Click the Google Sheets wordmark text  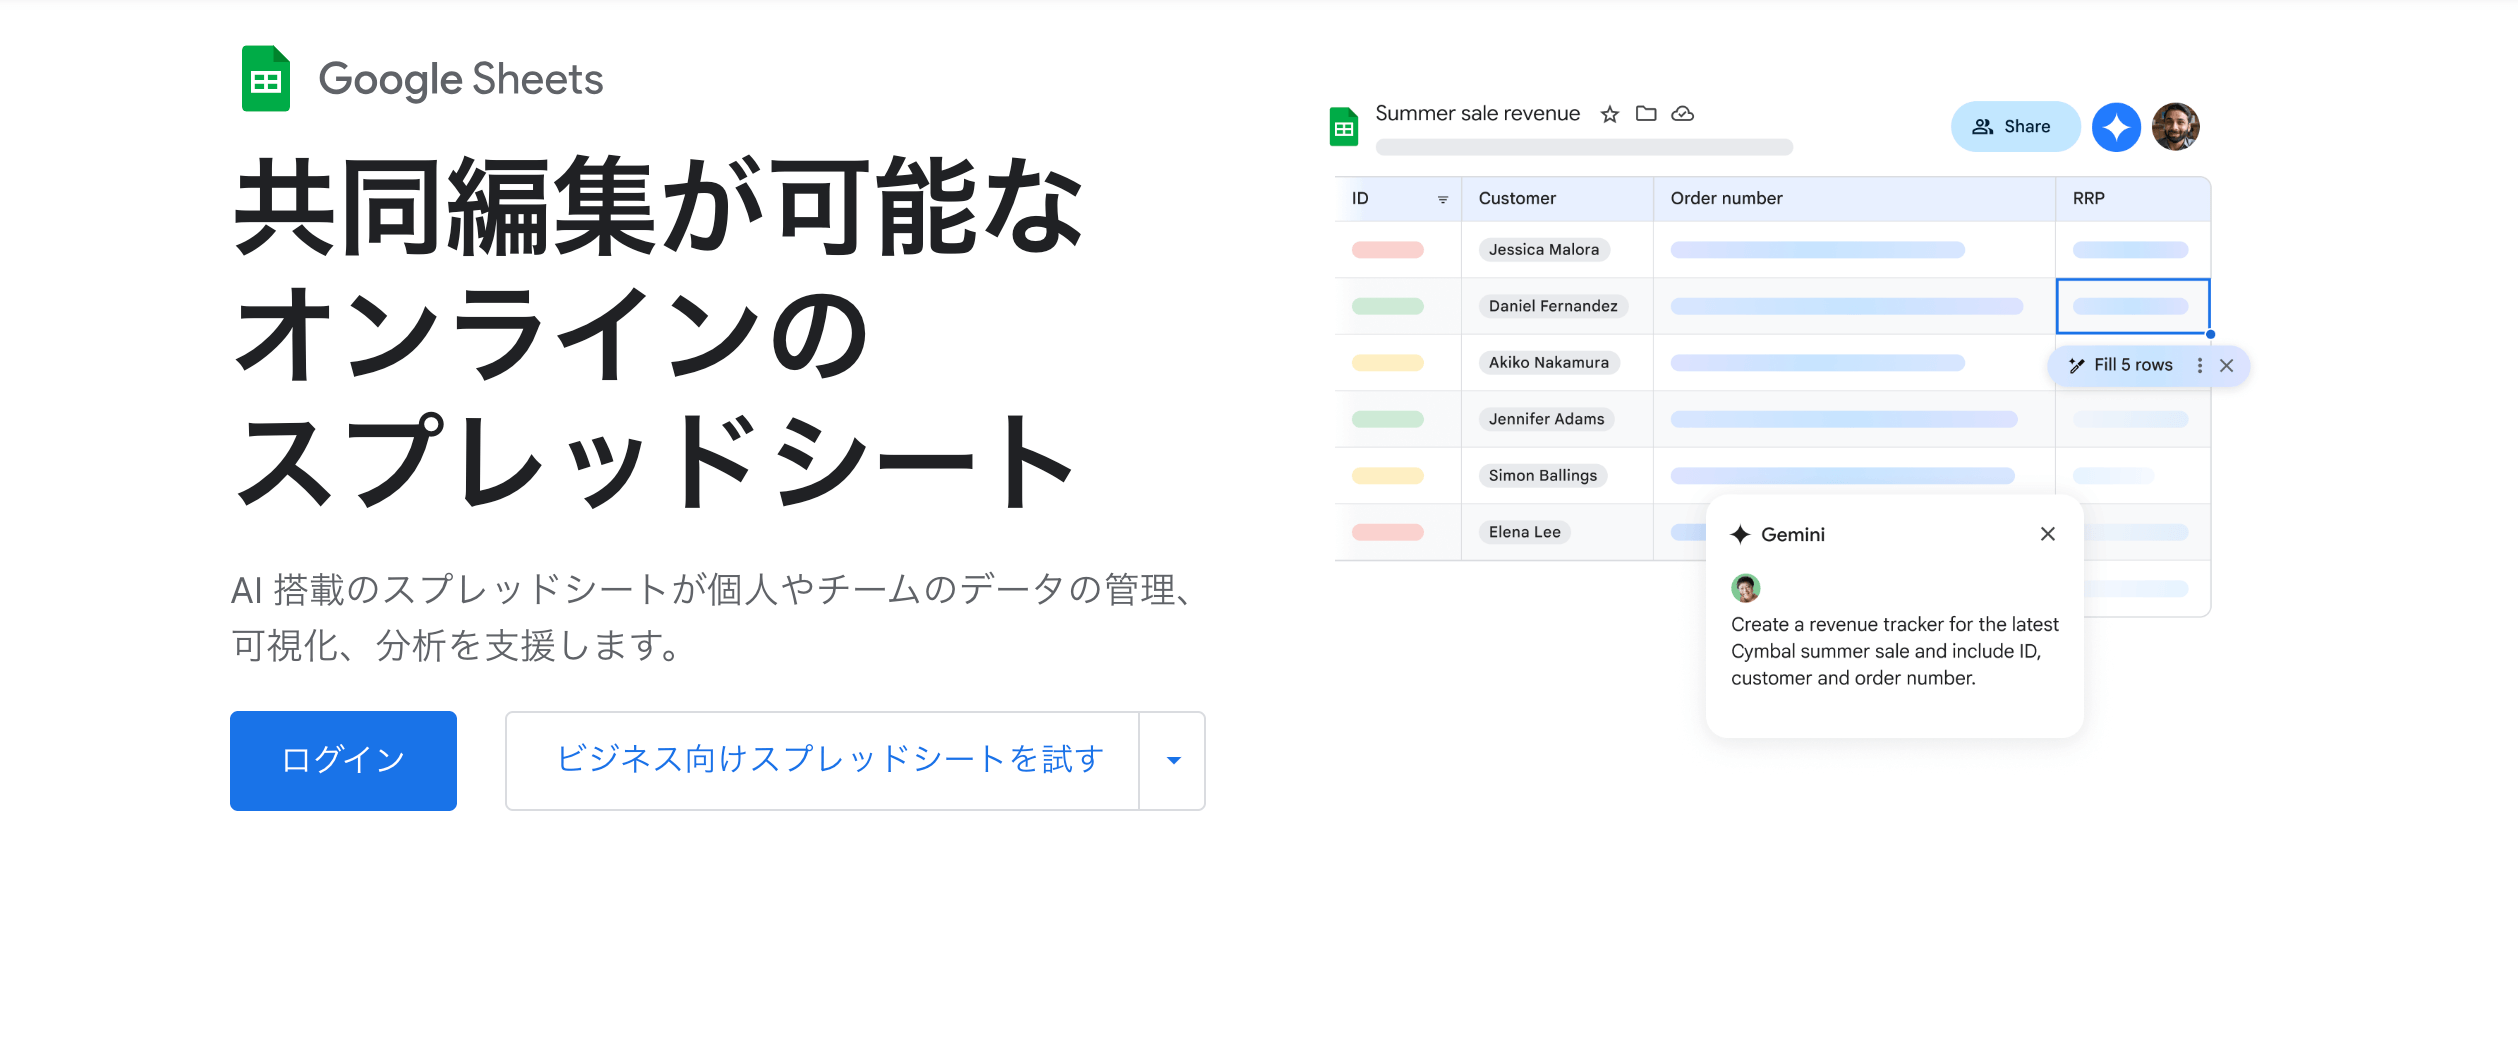pyautogui.click(x=460, y=79)
